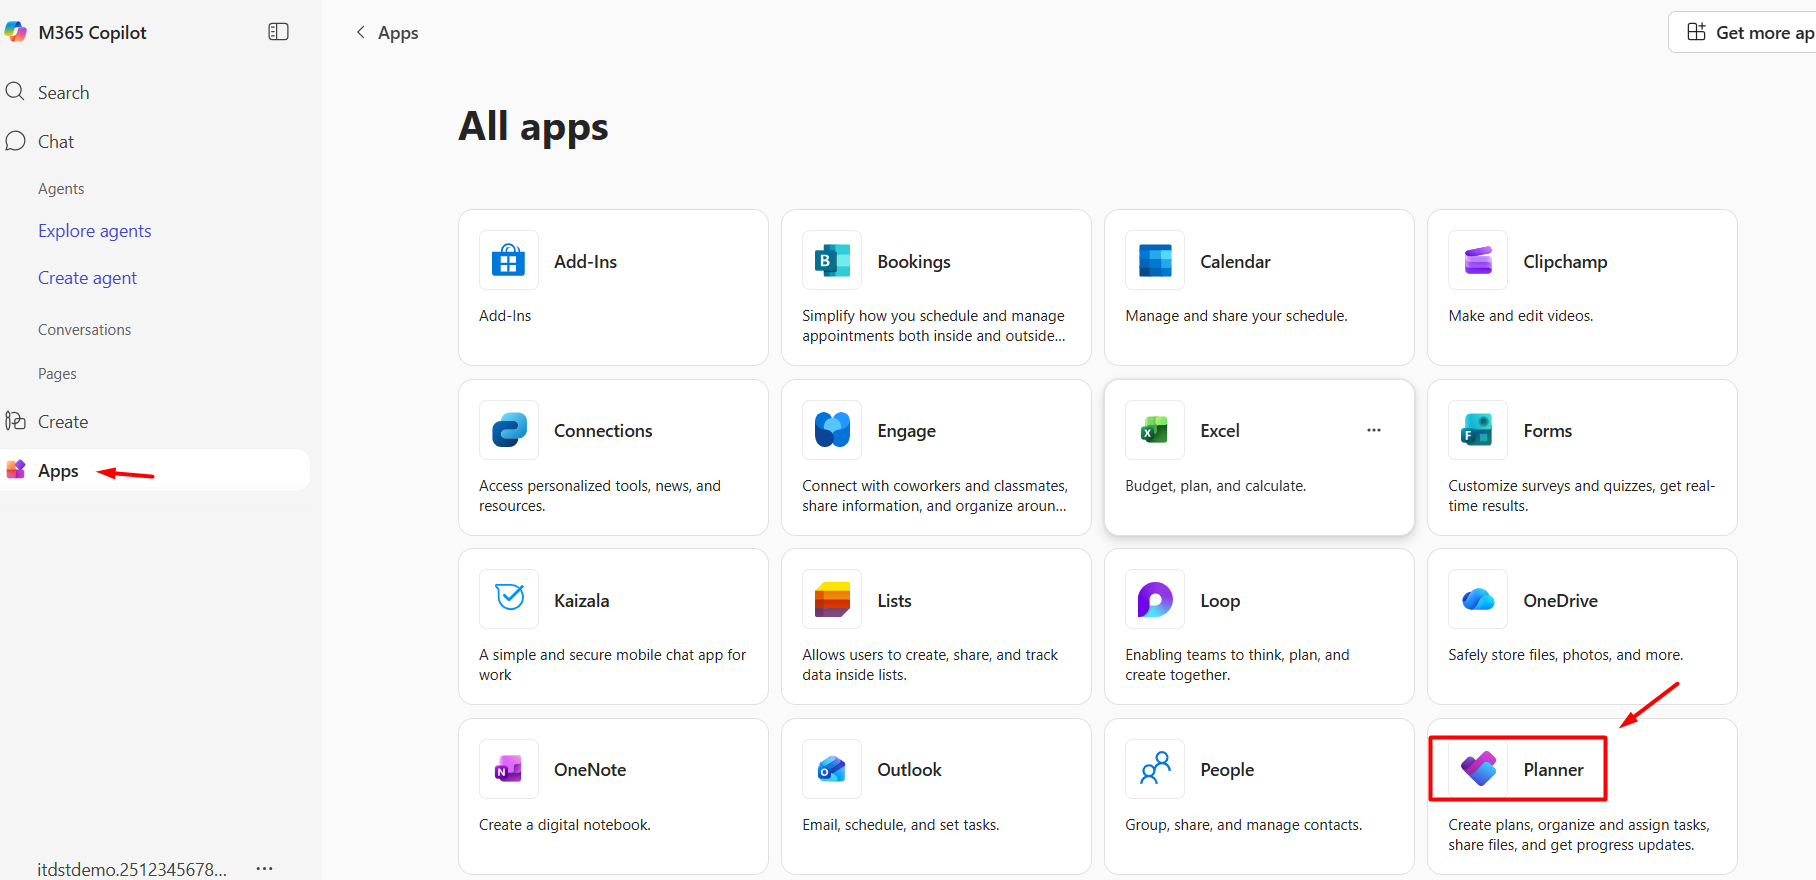Select the Loop app icon
Image resolution: width=1816 pixels, height=880 pixels.
point(1154,600)
